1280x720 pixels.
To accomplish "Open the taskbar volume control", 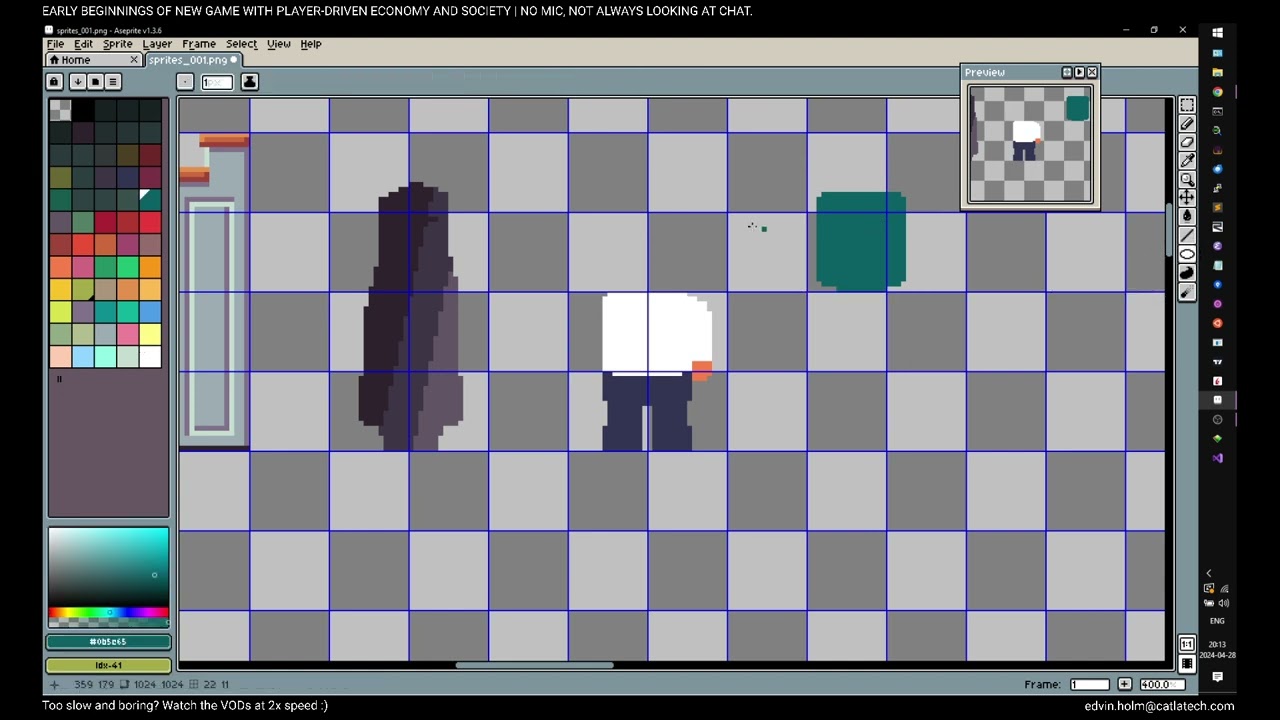I will pyautogui.click(x=1225, y=603).
